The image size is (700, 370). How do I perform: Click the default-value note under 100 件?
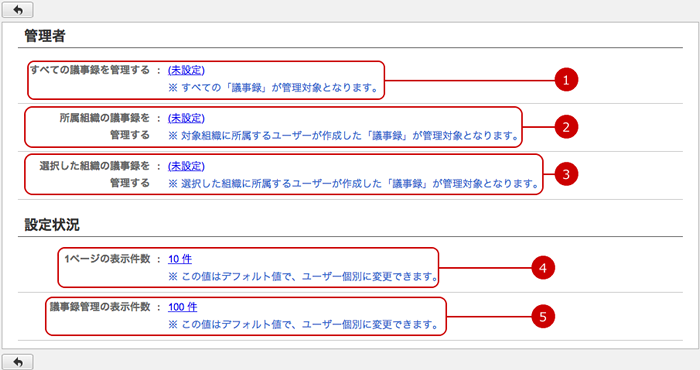pyautogui.click(x=303, y=324)
